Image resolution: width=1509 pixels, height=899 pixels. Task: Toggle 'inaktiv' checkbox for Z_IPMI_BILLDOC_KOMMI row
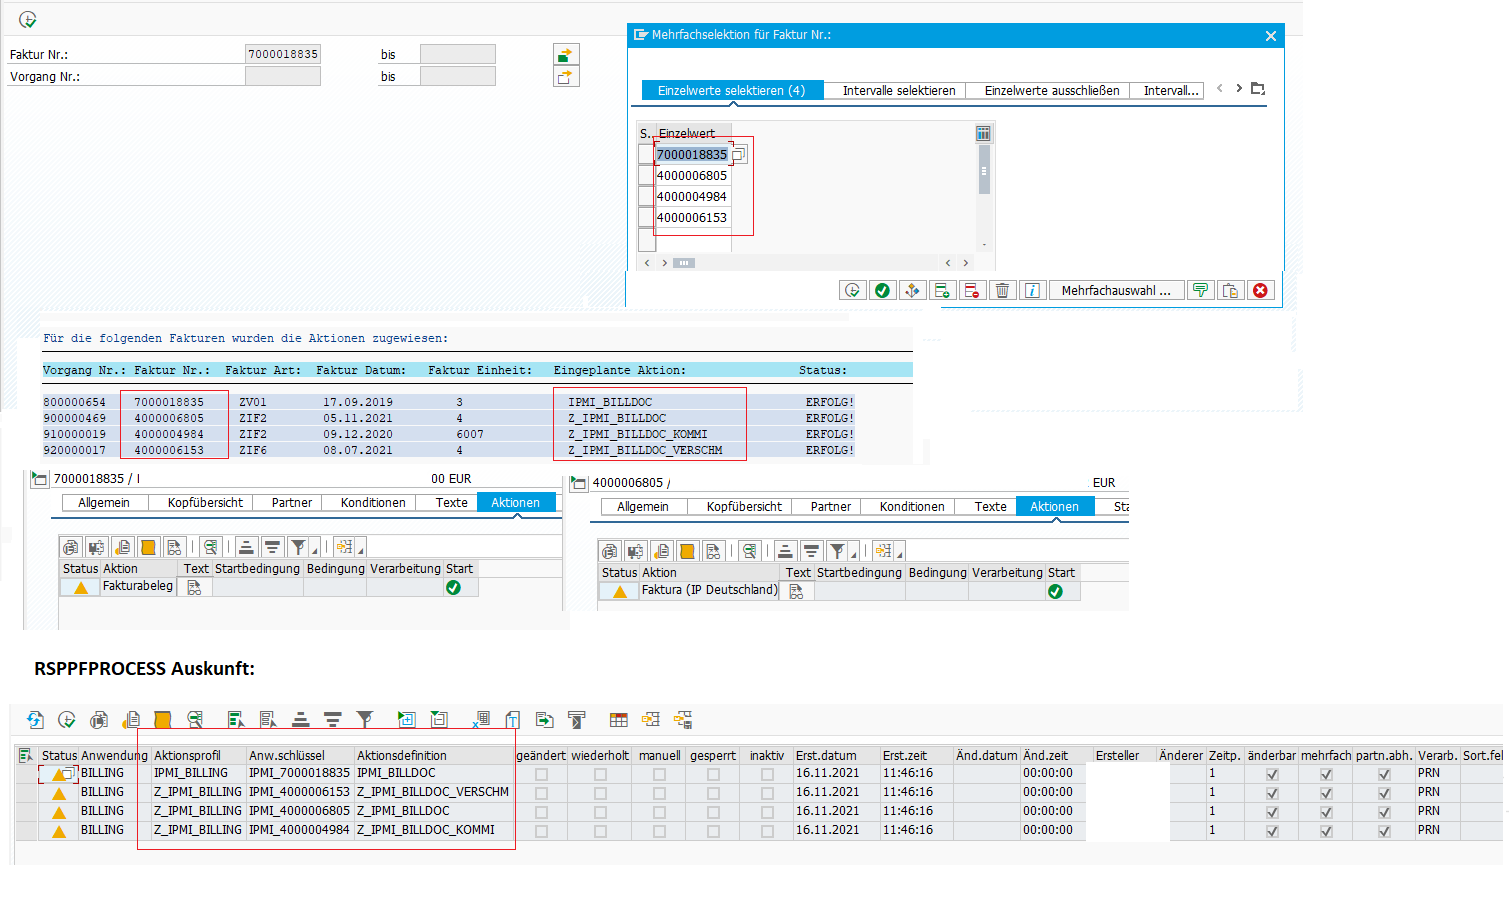[x=767, y=831]
